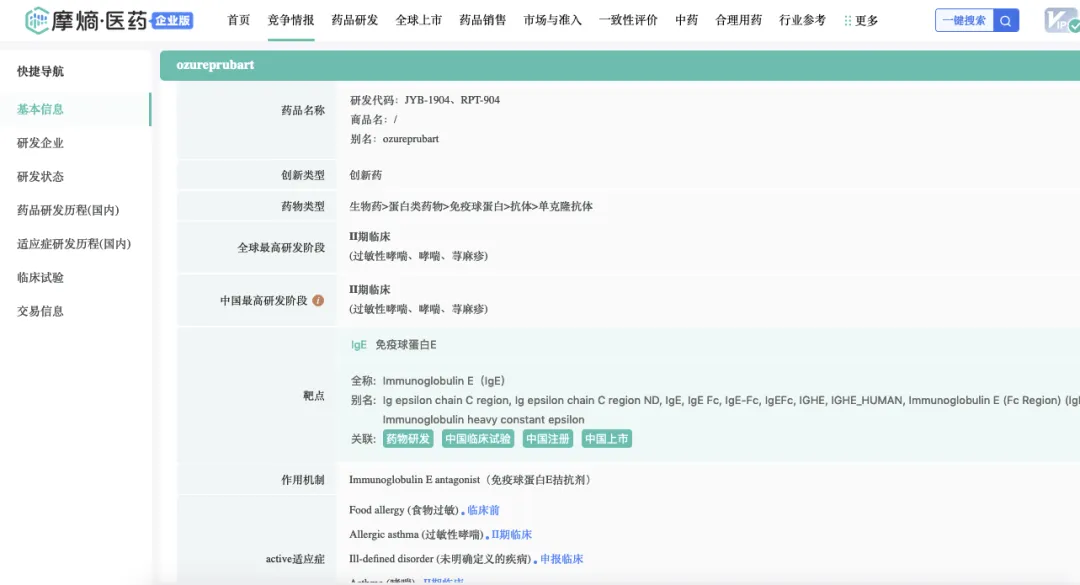Select 药品研发历程(国内) in sidebar
The width and height of the screenshot is (1080, 585).
pyautogui.click(x=68, y=210)
